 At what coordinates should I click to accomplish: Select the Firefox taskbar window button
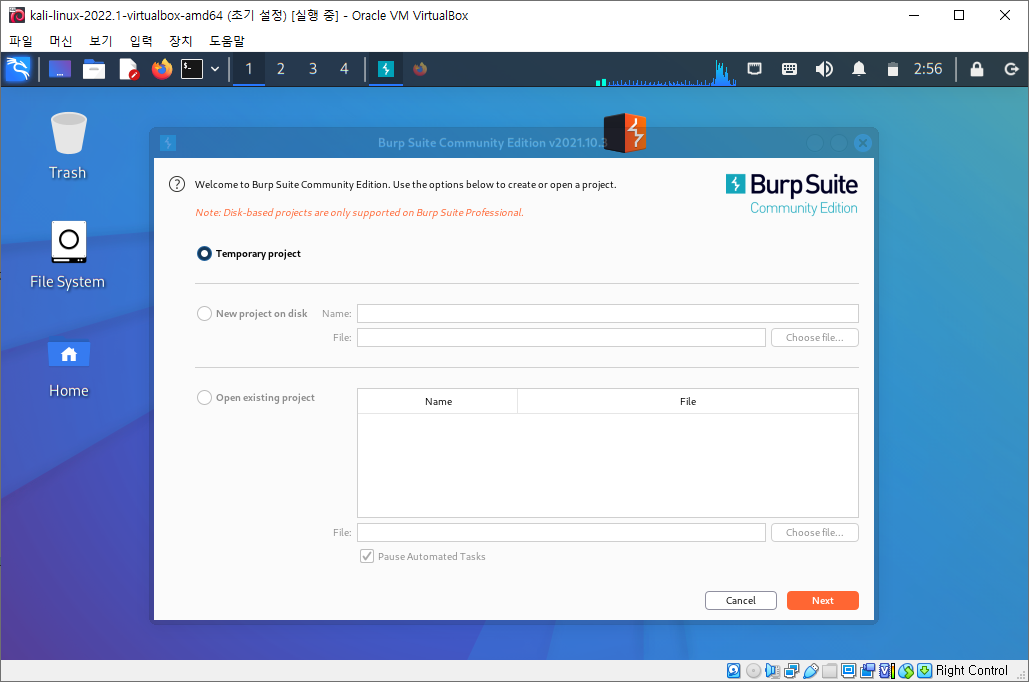point(420,69)
